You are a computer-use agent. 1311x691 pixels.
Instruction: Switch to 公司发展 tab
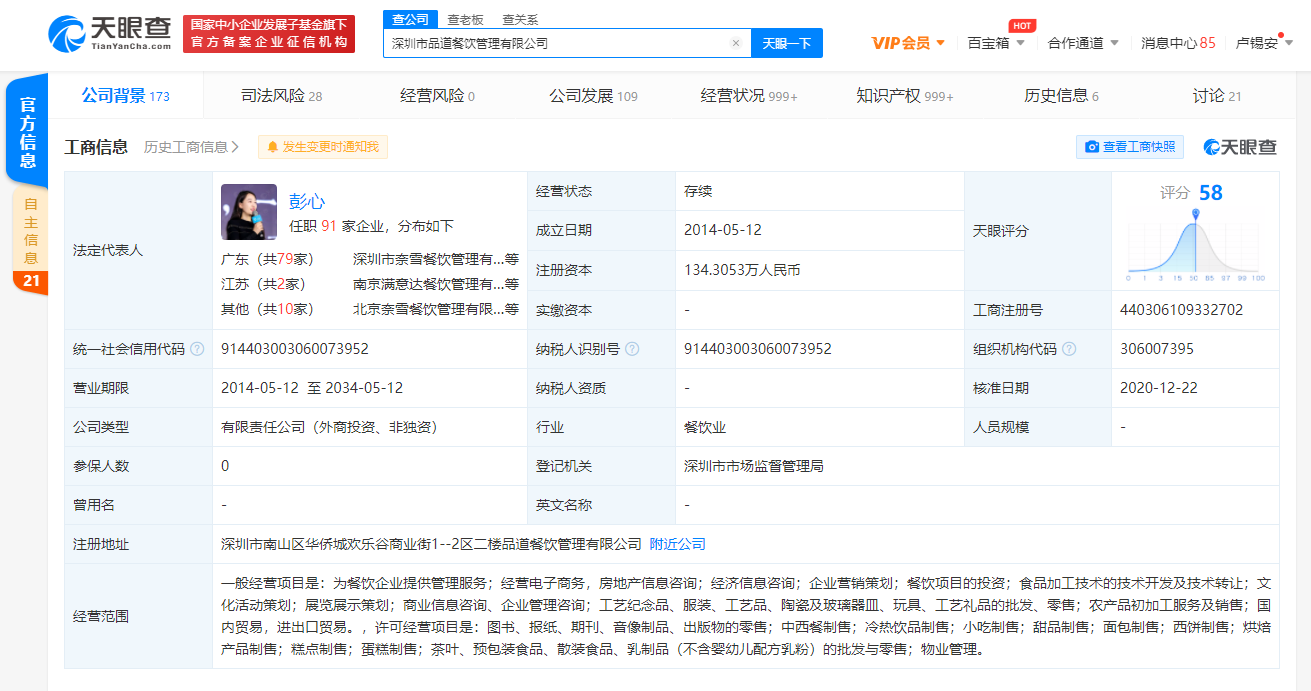tap(593, 96)
